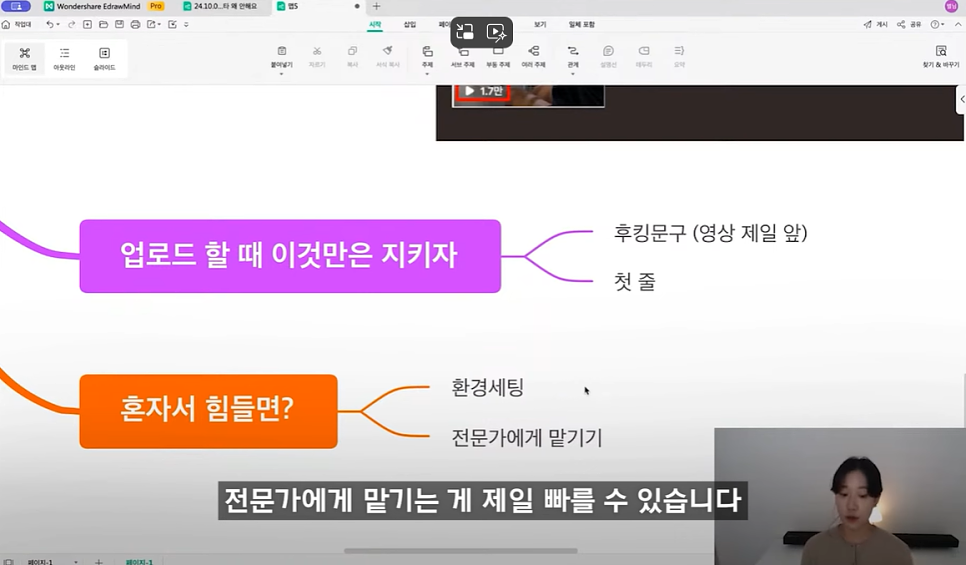The image size is (966, 565).
Task: Insert a Floating Topic (부동 주제)
Action: (498, 57)
